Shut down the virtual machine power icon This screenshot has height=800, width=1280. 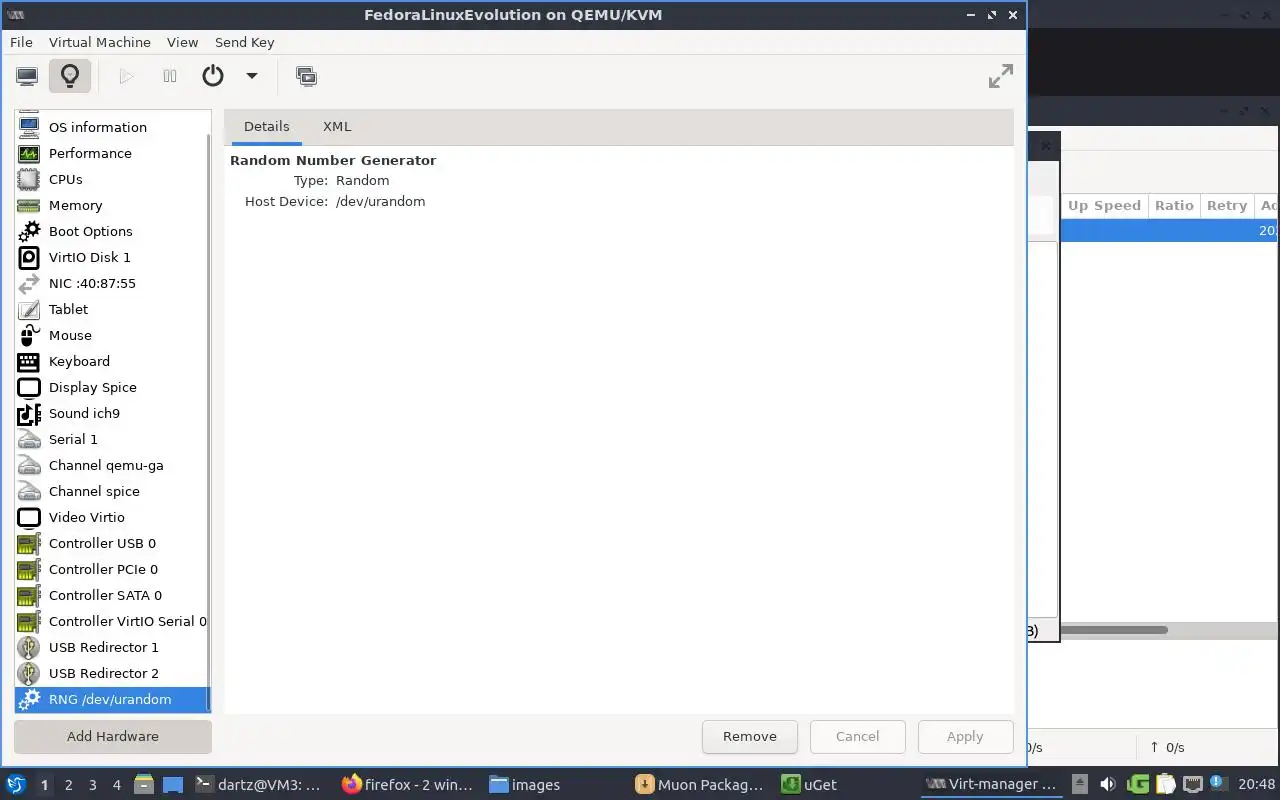click(x=213, y=76)
